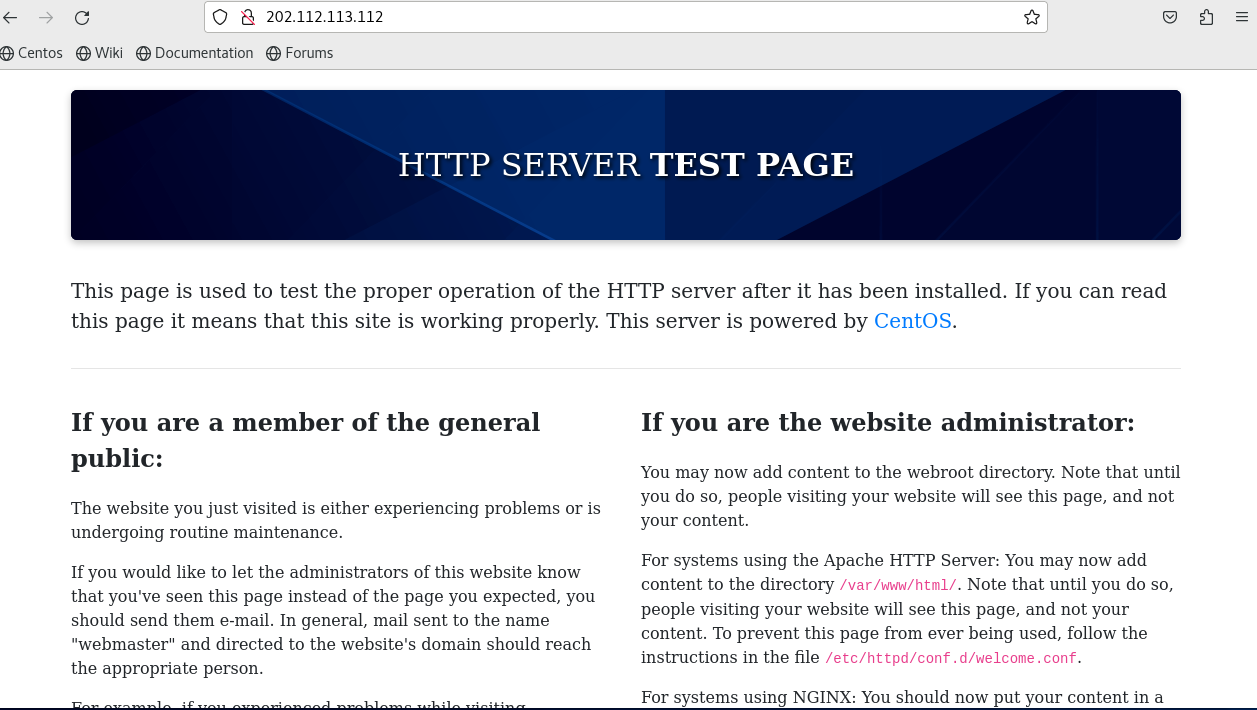Screen dimensions: 1257x710
Task: Show the insecure connection padlock info
Action: point(248,17)
